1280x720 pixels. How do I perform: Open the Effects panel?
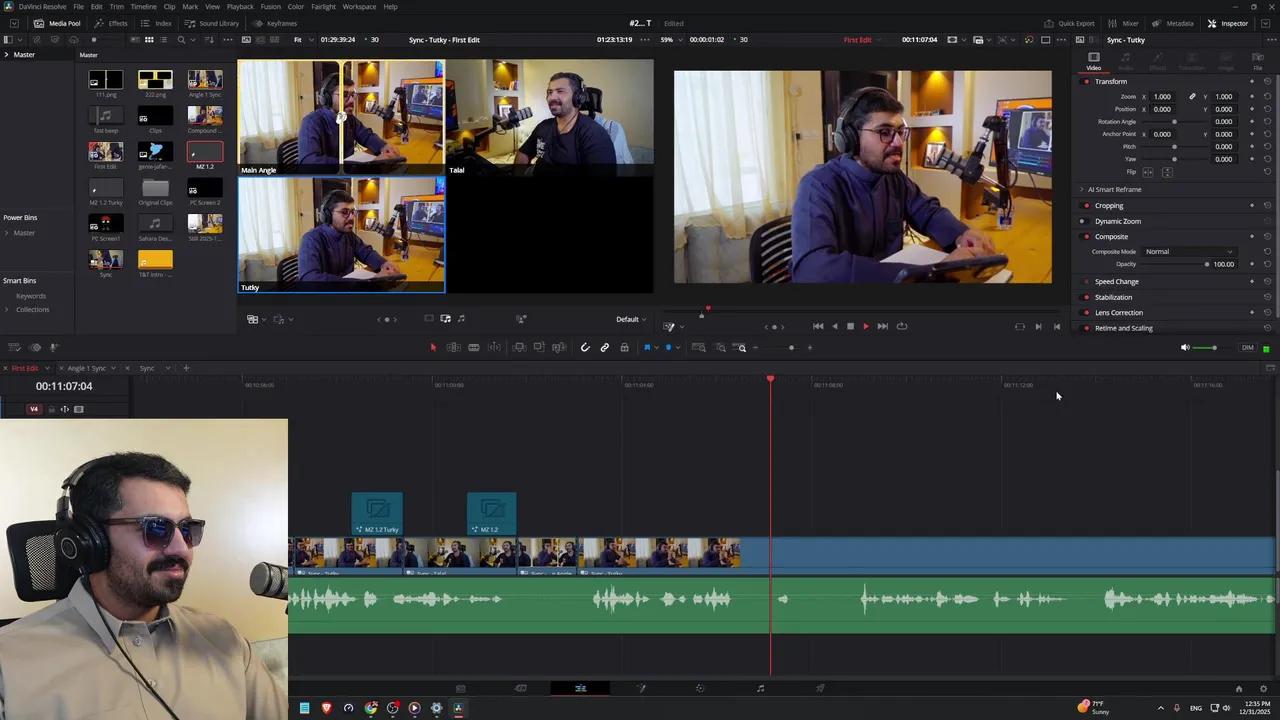click(x=112, y=23)
